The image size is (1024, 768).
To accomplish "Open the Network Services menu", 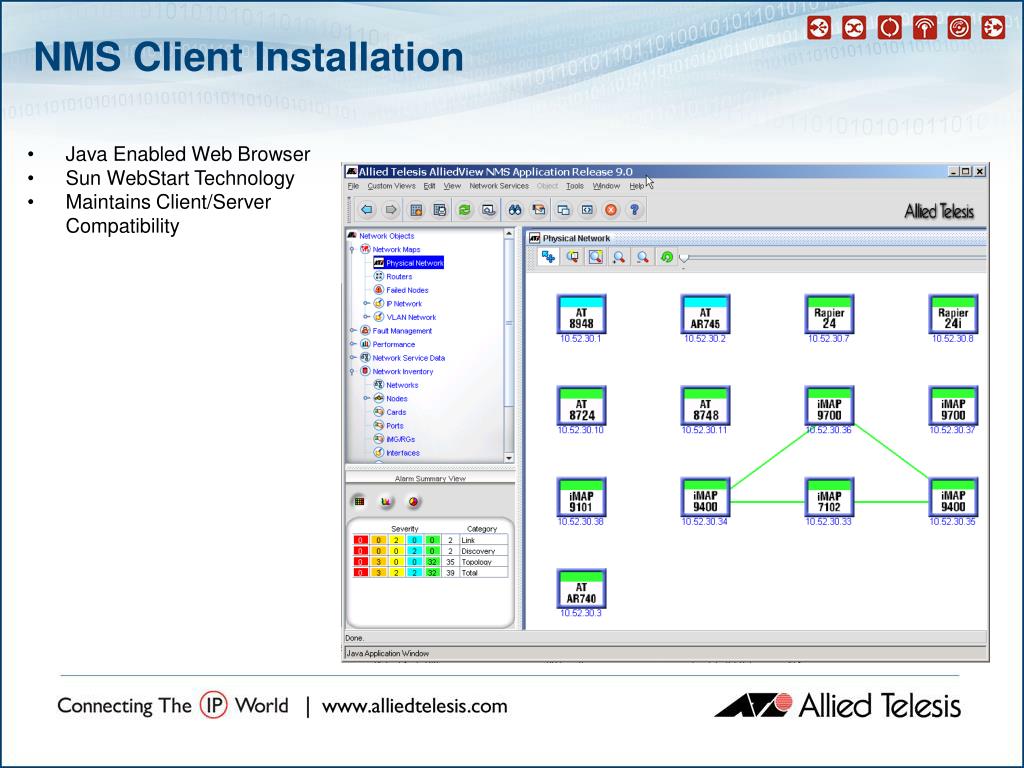I will click(499, 186).
